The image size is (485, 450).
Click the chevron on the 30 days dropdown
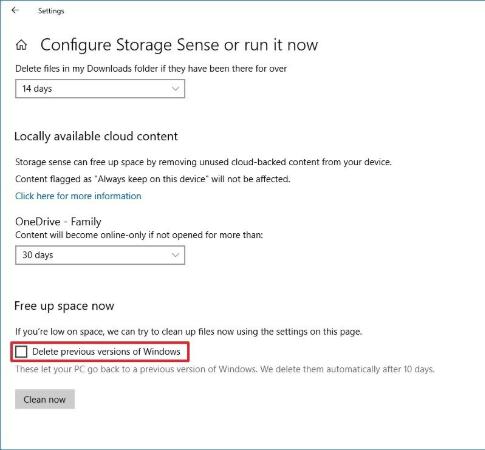[x=175, y=255]
